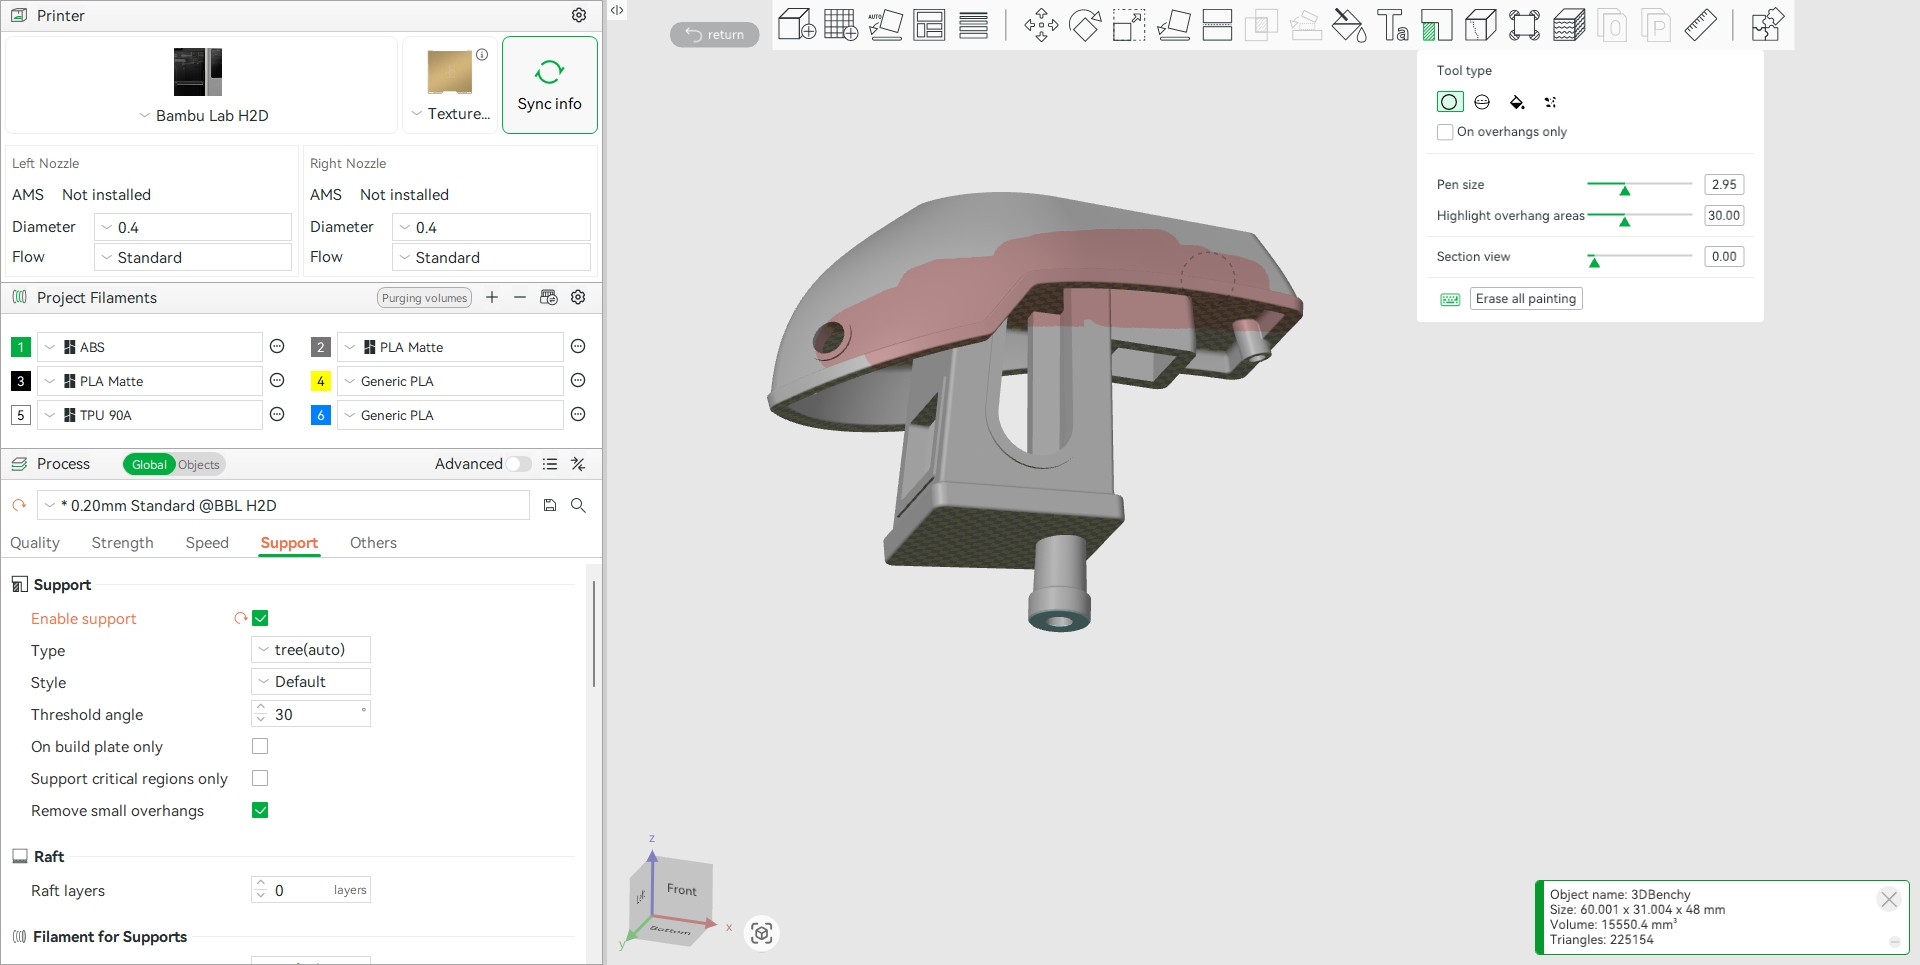Viewport: 1920px width, 965px height.
Task: Click the compare presets icon
Action: pyautogui.click(x=578, y=464)
